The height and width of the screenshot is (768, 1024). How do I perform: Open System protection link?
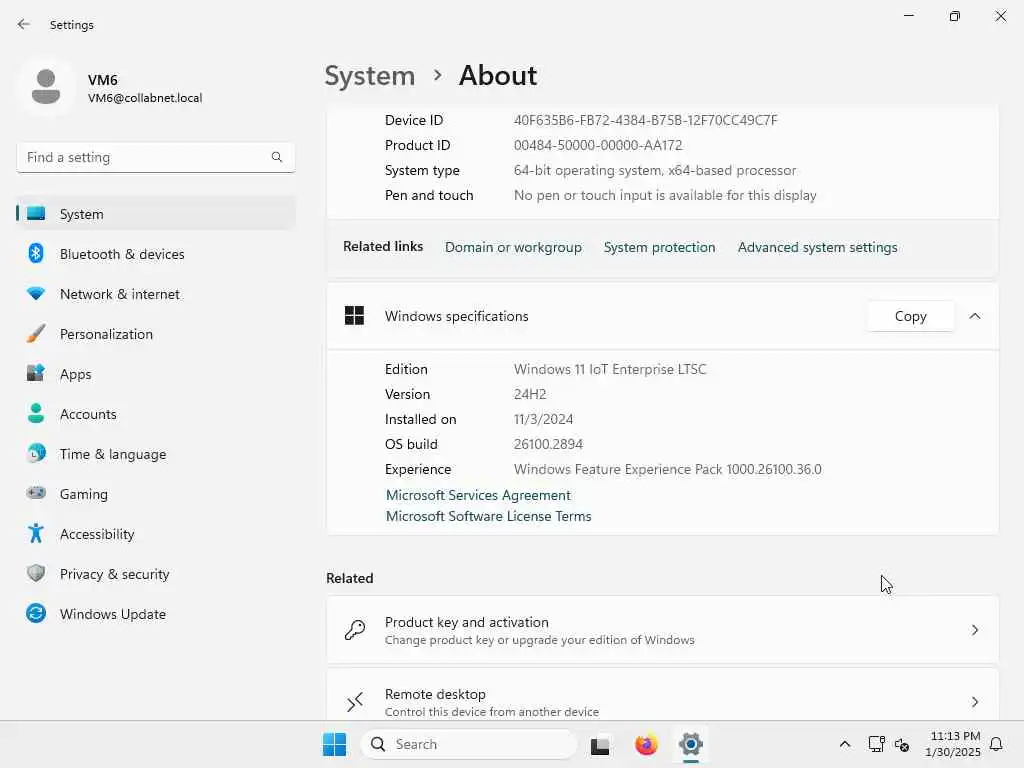pyautogui.click(x=659, y=248)
